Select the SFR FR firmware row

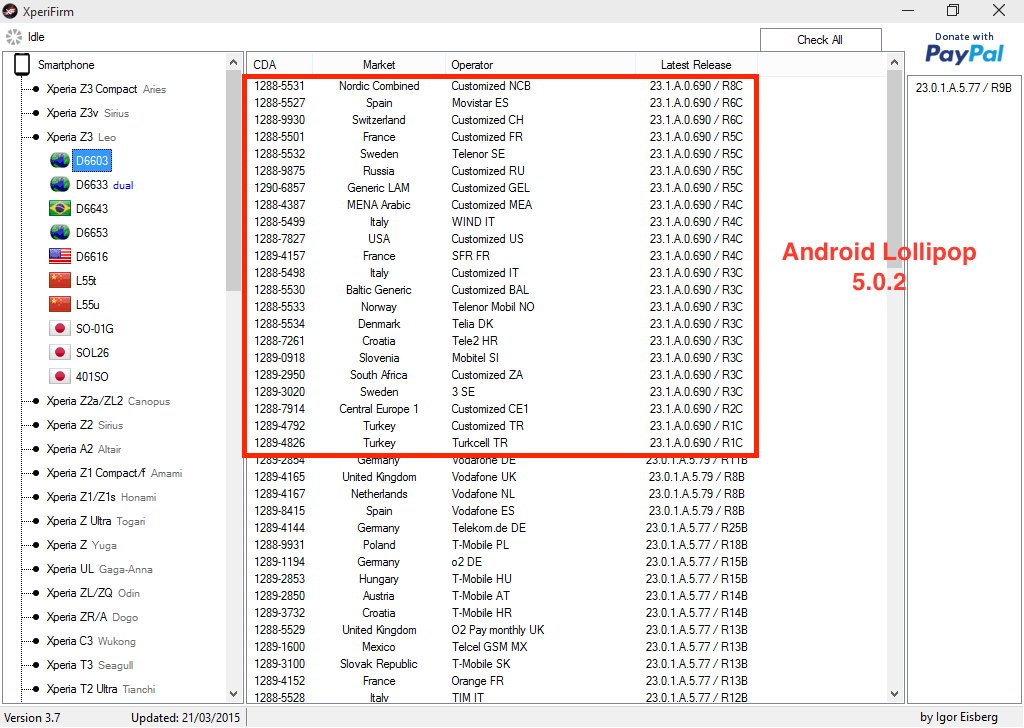tap(502, 255)
